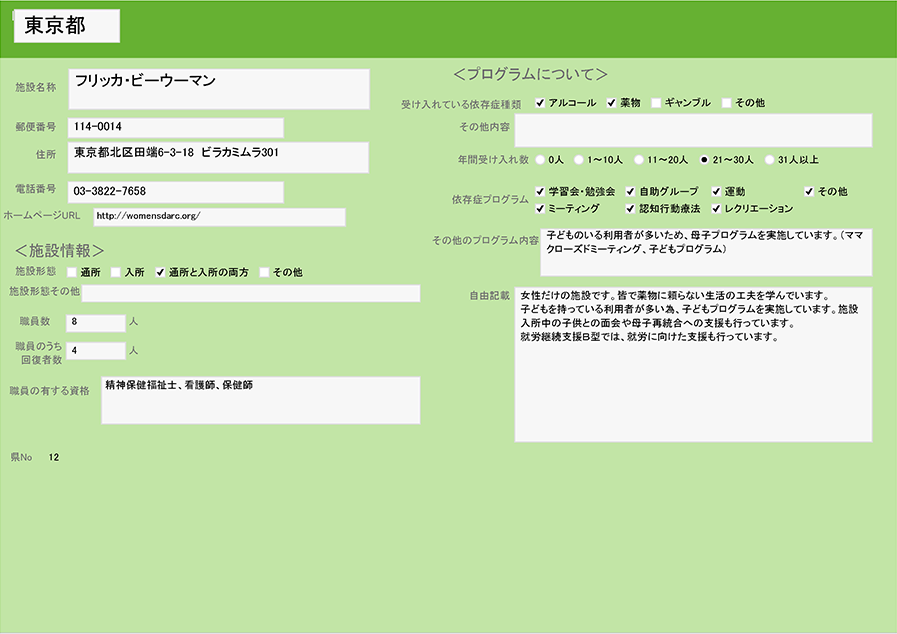Select the 0人 radio button
The height and width of the screenshot is (634, 897).
(541, 159)
